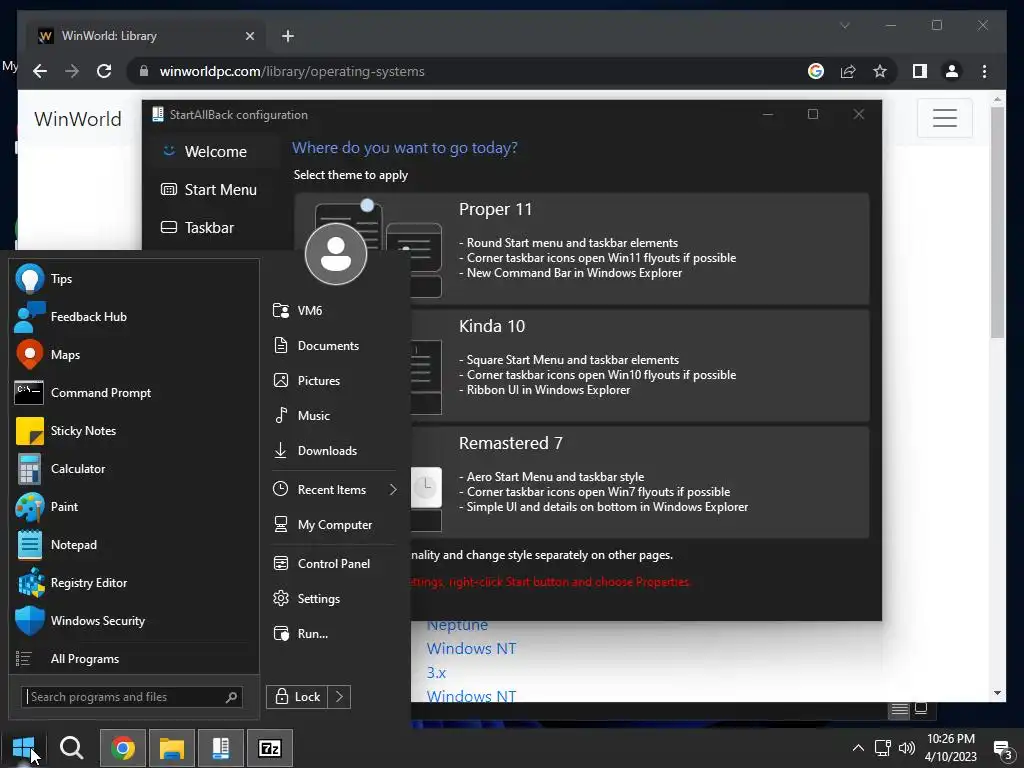Click the Windows Start button
1024x768 pixels.
[24, 748]
